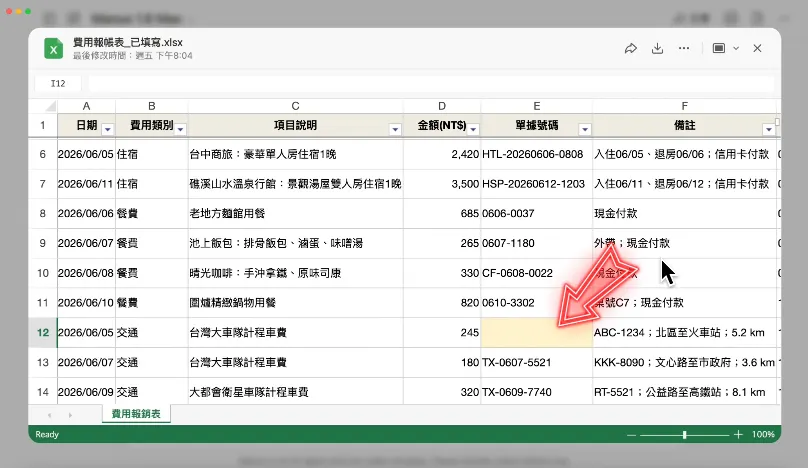Click cell HSP-20260612-1203

point(536,184)
